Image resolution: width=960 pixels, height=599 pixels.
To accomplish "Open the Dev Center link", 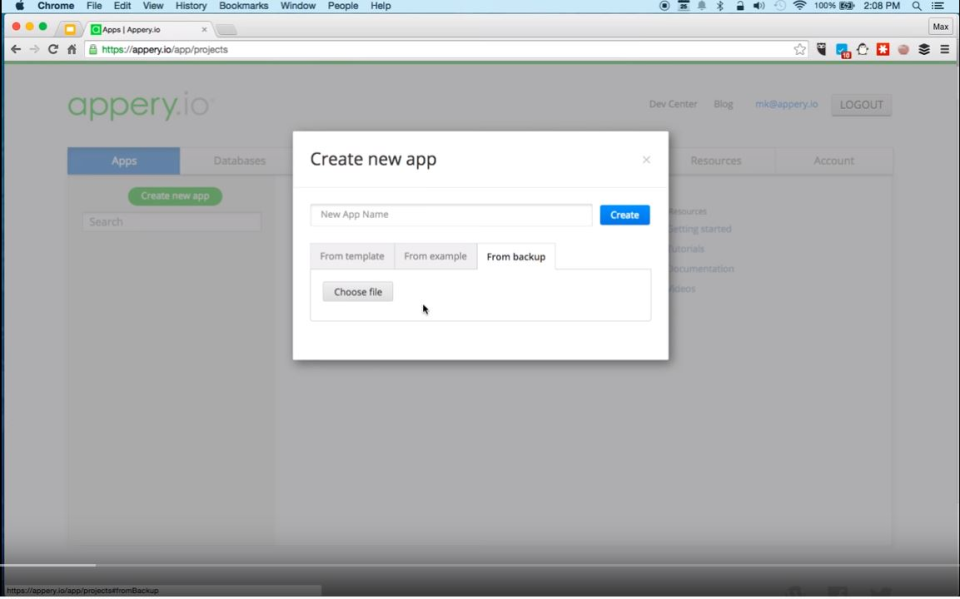I will tap(672, 104).
